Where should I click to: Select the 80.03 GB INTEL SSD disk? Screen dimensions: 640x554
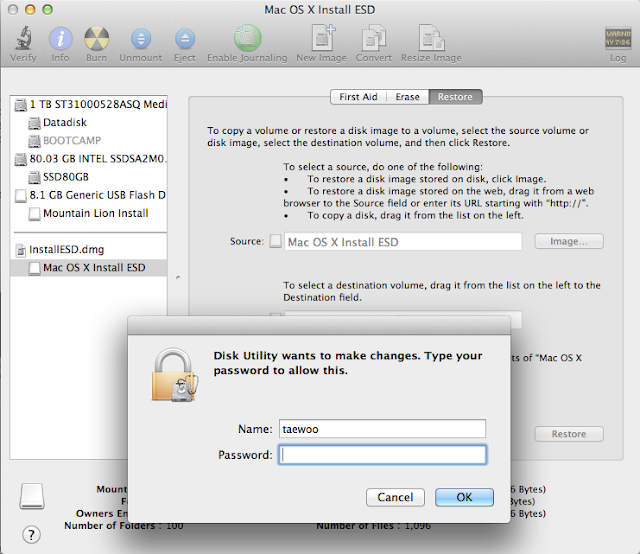(90, 158)
